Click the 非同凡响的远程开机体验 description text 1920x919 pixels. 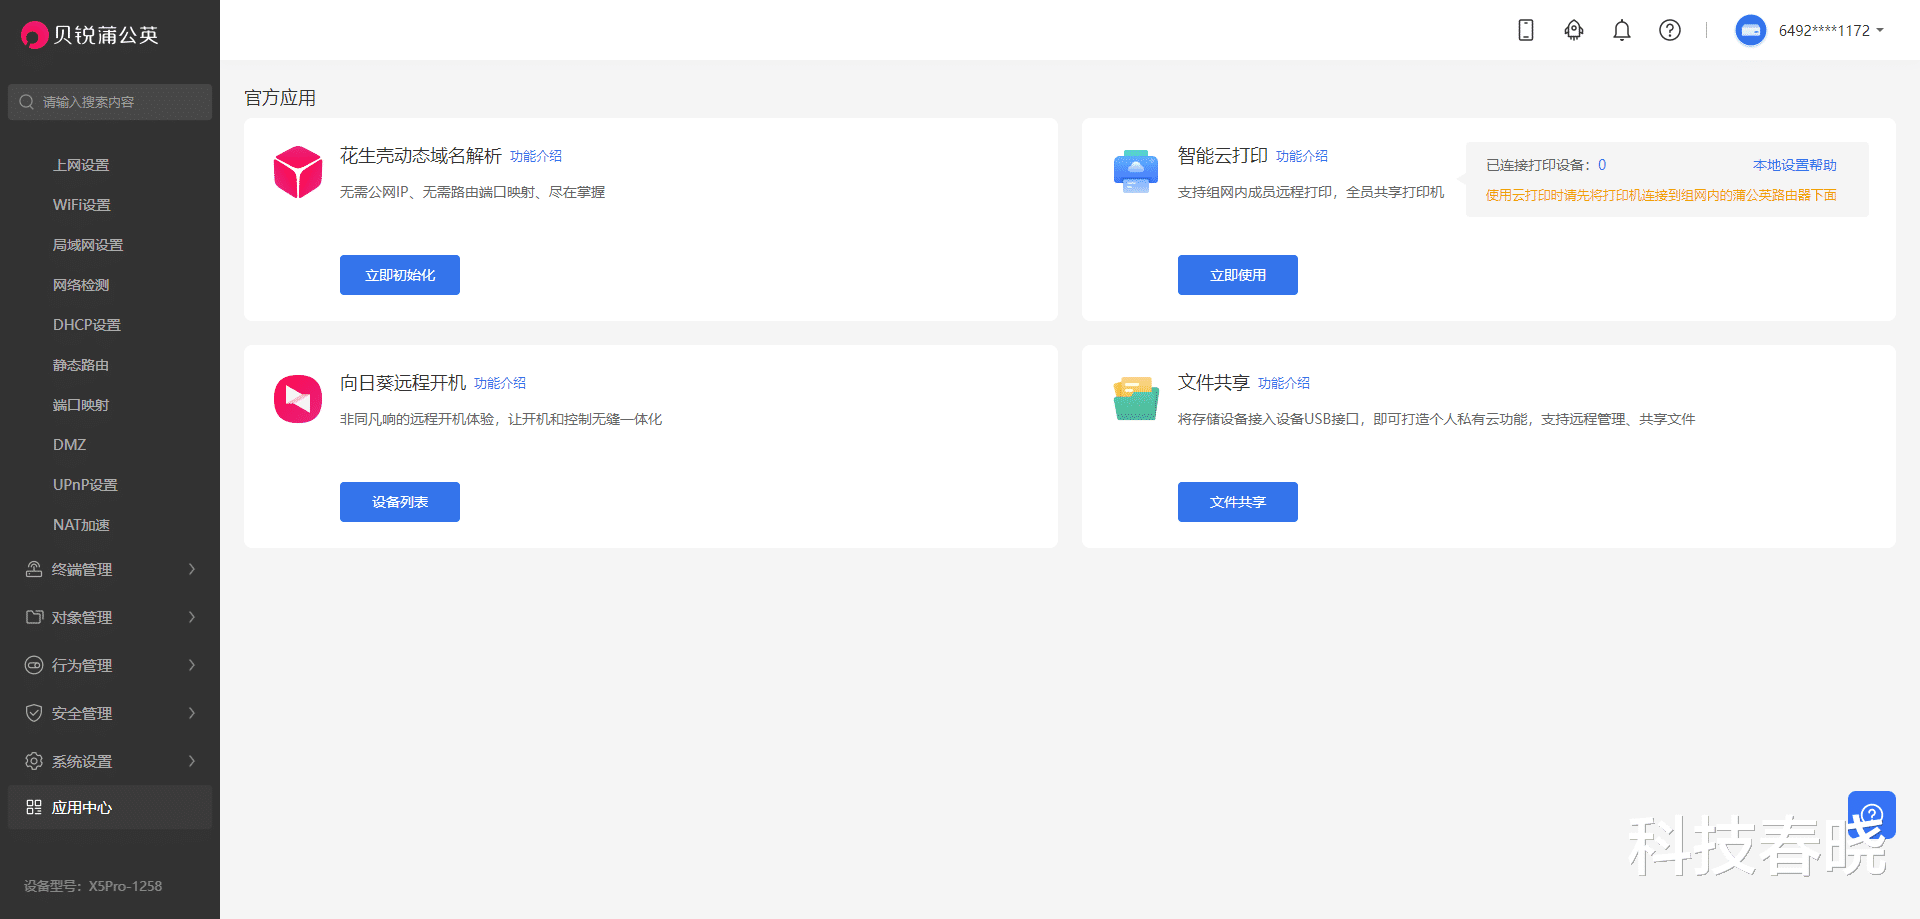click(501, 419)
